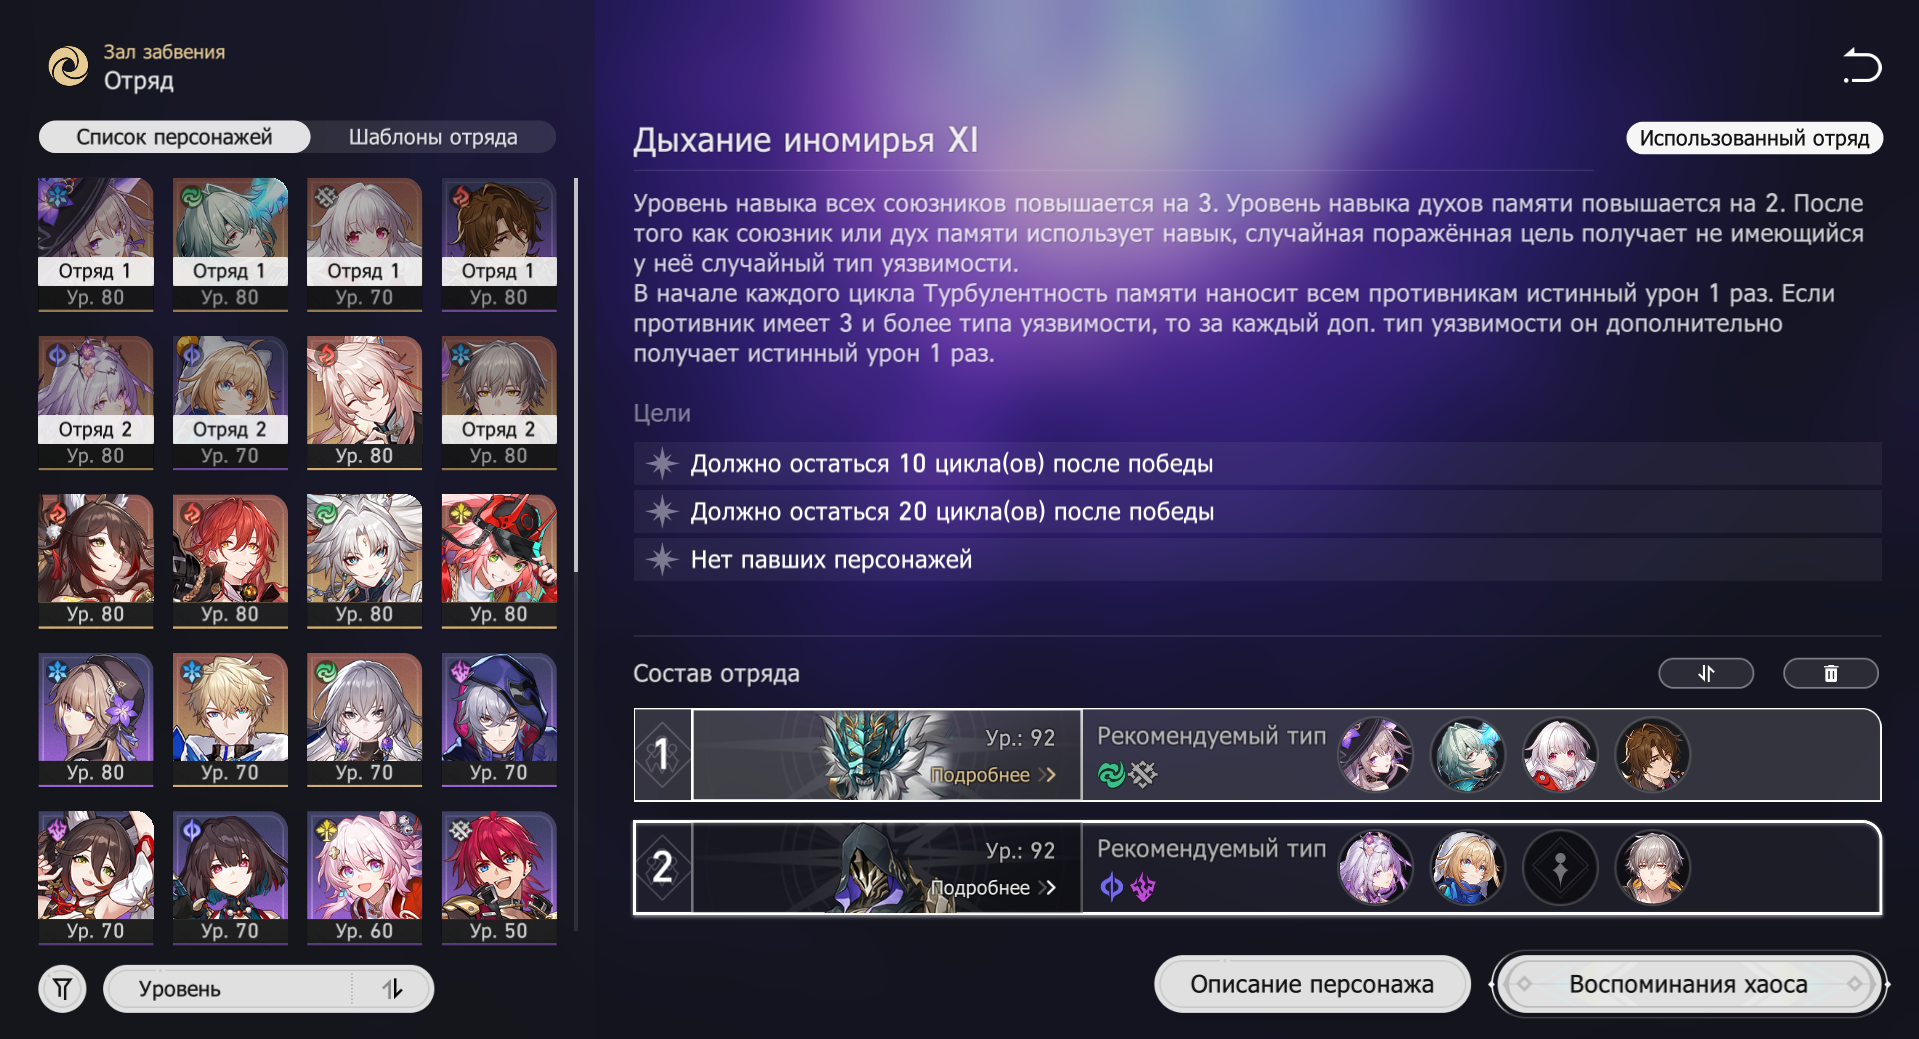
Task: Click the character list scrollbar
Action: click(x=576, y=375)
